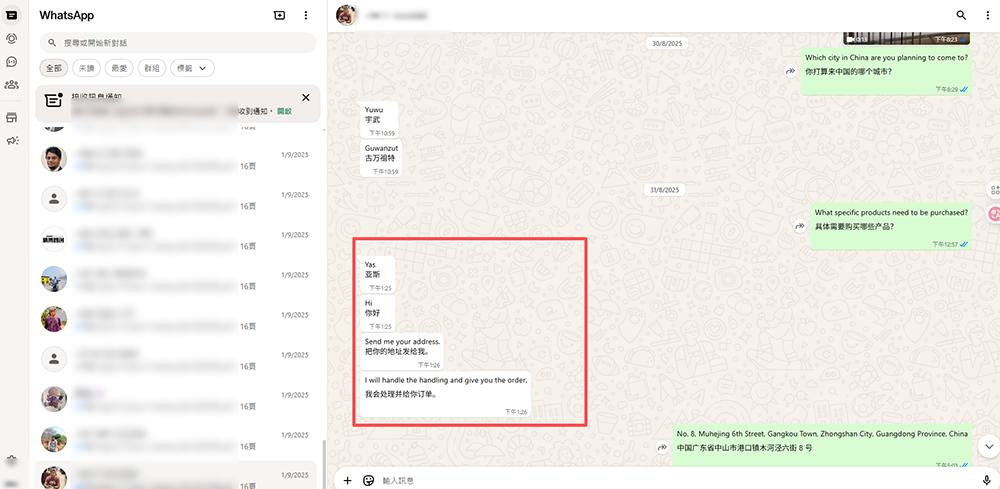The image size is (1000, 489).
Task: Select the 未讀 unread filter tab
Action: pyautogui.click(x=87, y=68)
